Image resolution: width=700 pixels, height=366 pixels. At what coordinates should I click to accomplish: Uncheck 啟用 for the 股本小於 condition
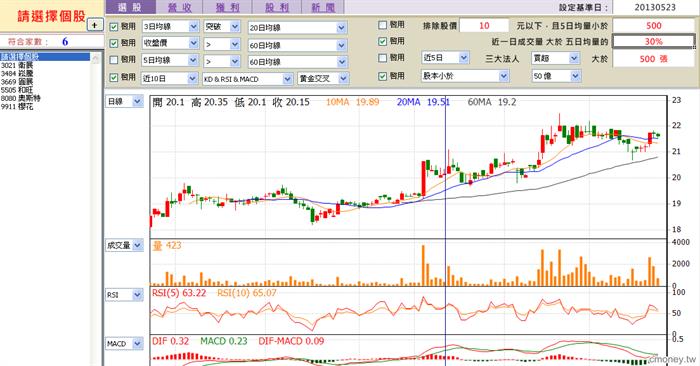click(383, 76)
